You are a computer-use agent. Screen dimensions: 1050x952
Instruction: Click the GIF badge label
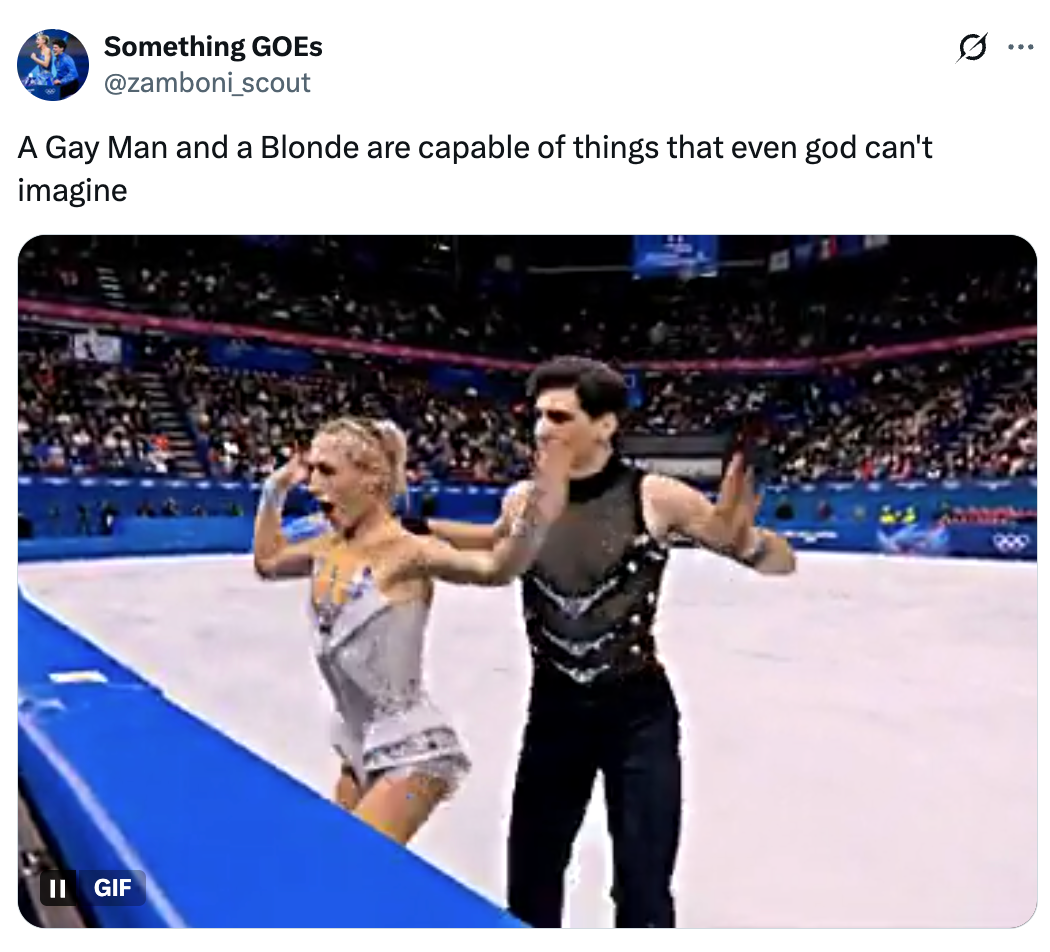click(x=112, y=888)
